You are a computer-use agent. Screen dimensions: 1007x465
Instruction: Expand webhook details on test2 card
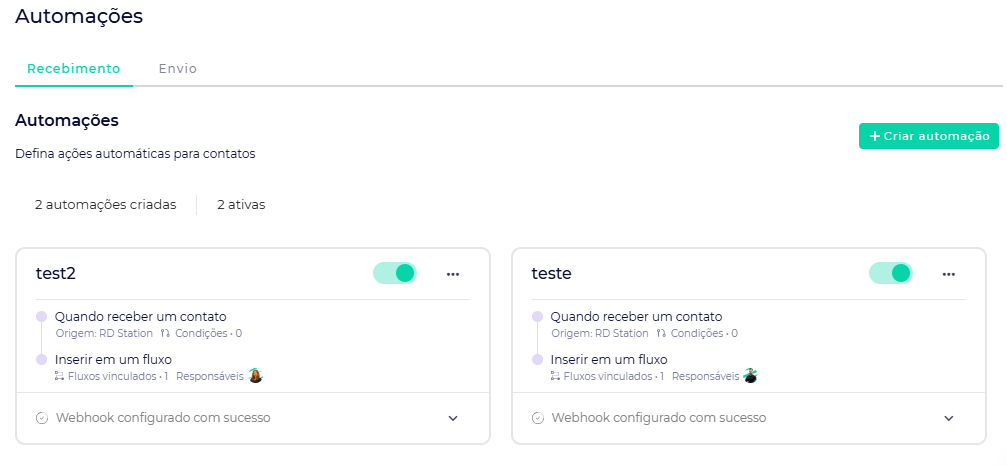[x=453, y=418]
